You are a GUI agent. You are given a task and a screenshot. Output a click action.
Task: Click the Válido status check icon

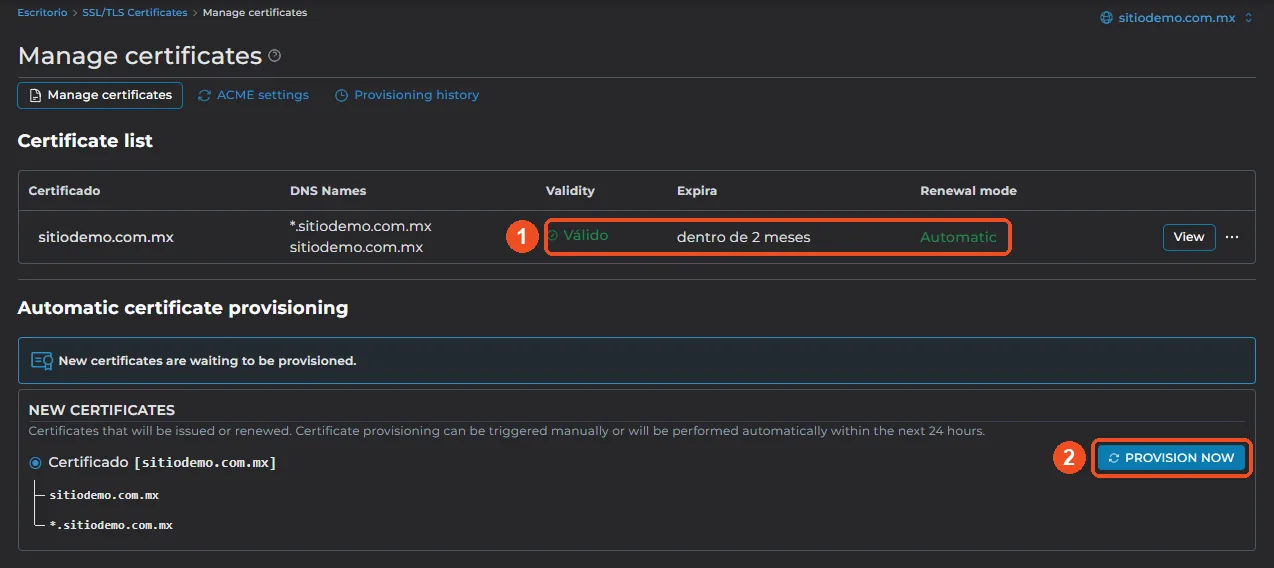(553, 236)
